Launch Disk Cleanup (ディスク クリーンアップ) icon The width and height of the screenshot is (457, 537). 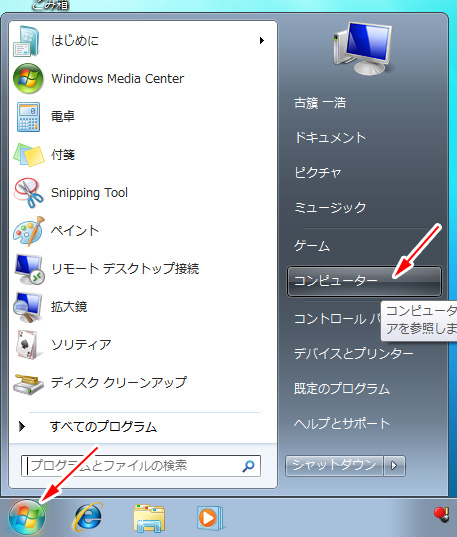click(x=28, y=383)
